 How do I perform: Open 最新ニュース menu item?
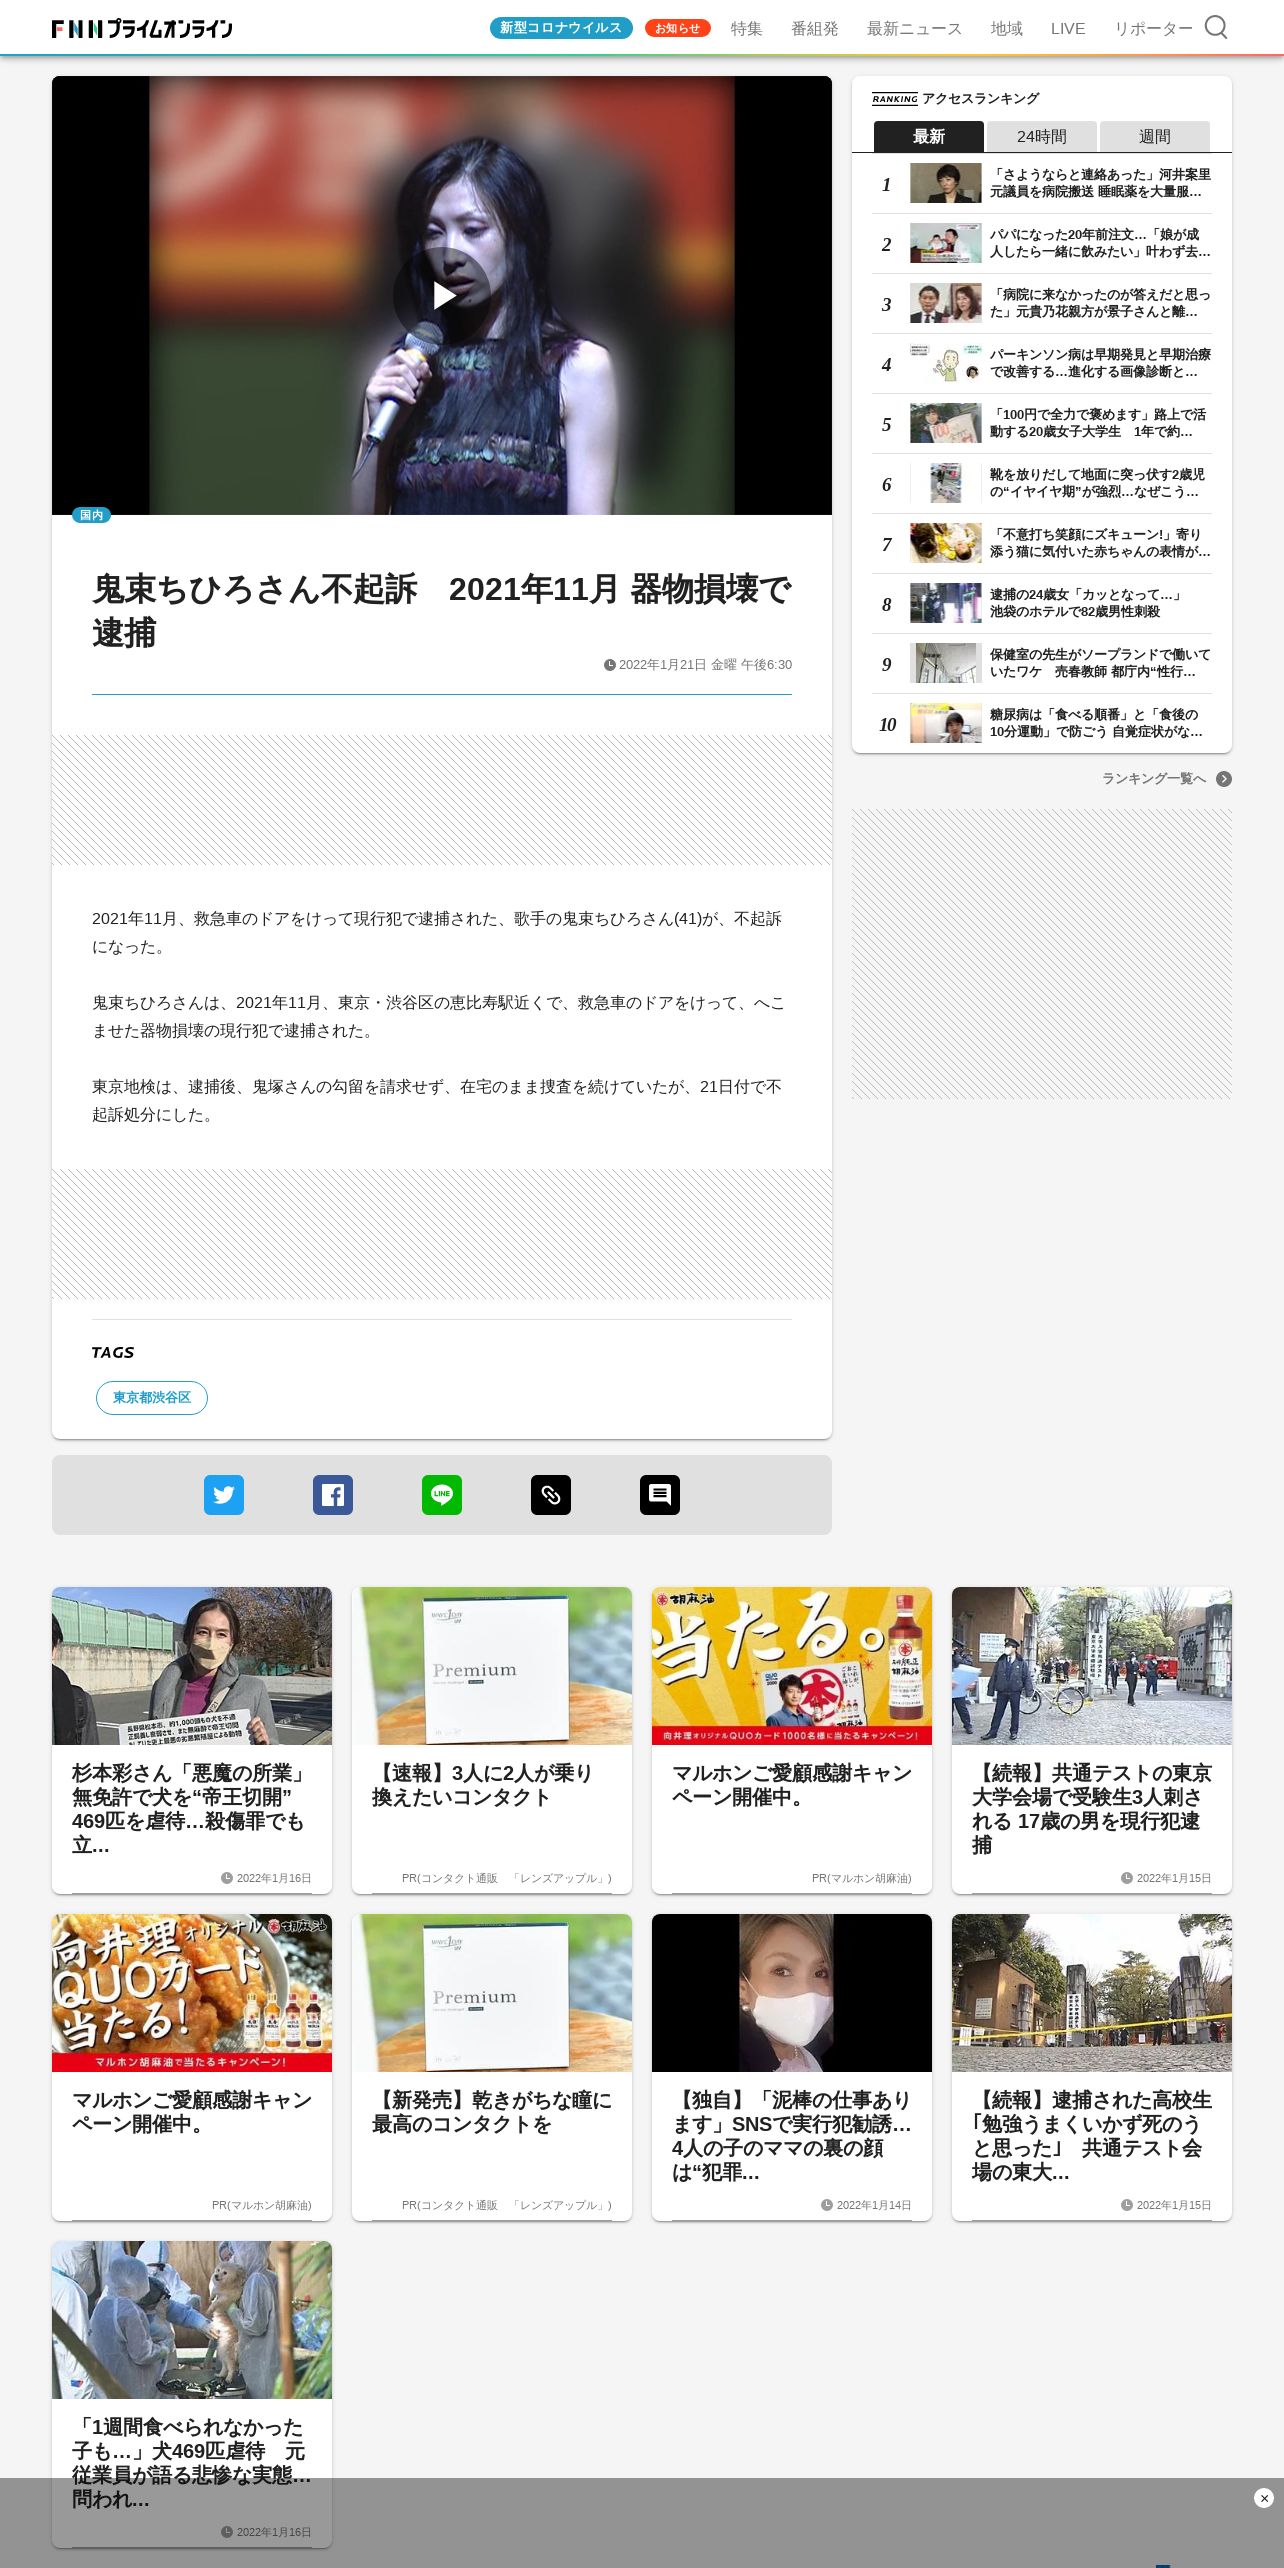[x=914, y=29]
